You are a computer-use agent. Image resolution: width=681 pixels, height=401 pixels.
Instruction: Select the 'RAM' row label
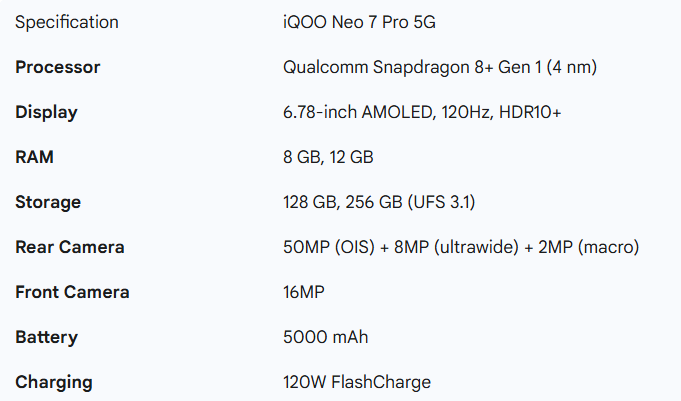pos(34,157)
